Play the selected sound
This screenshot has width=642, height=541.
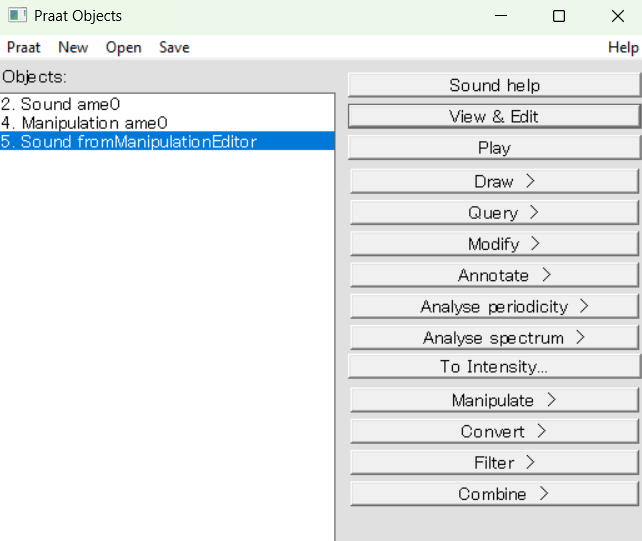tap(494, 148)
